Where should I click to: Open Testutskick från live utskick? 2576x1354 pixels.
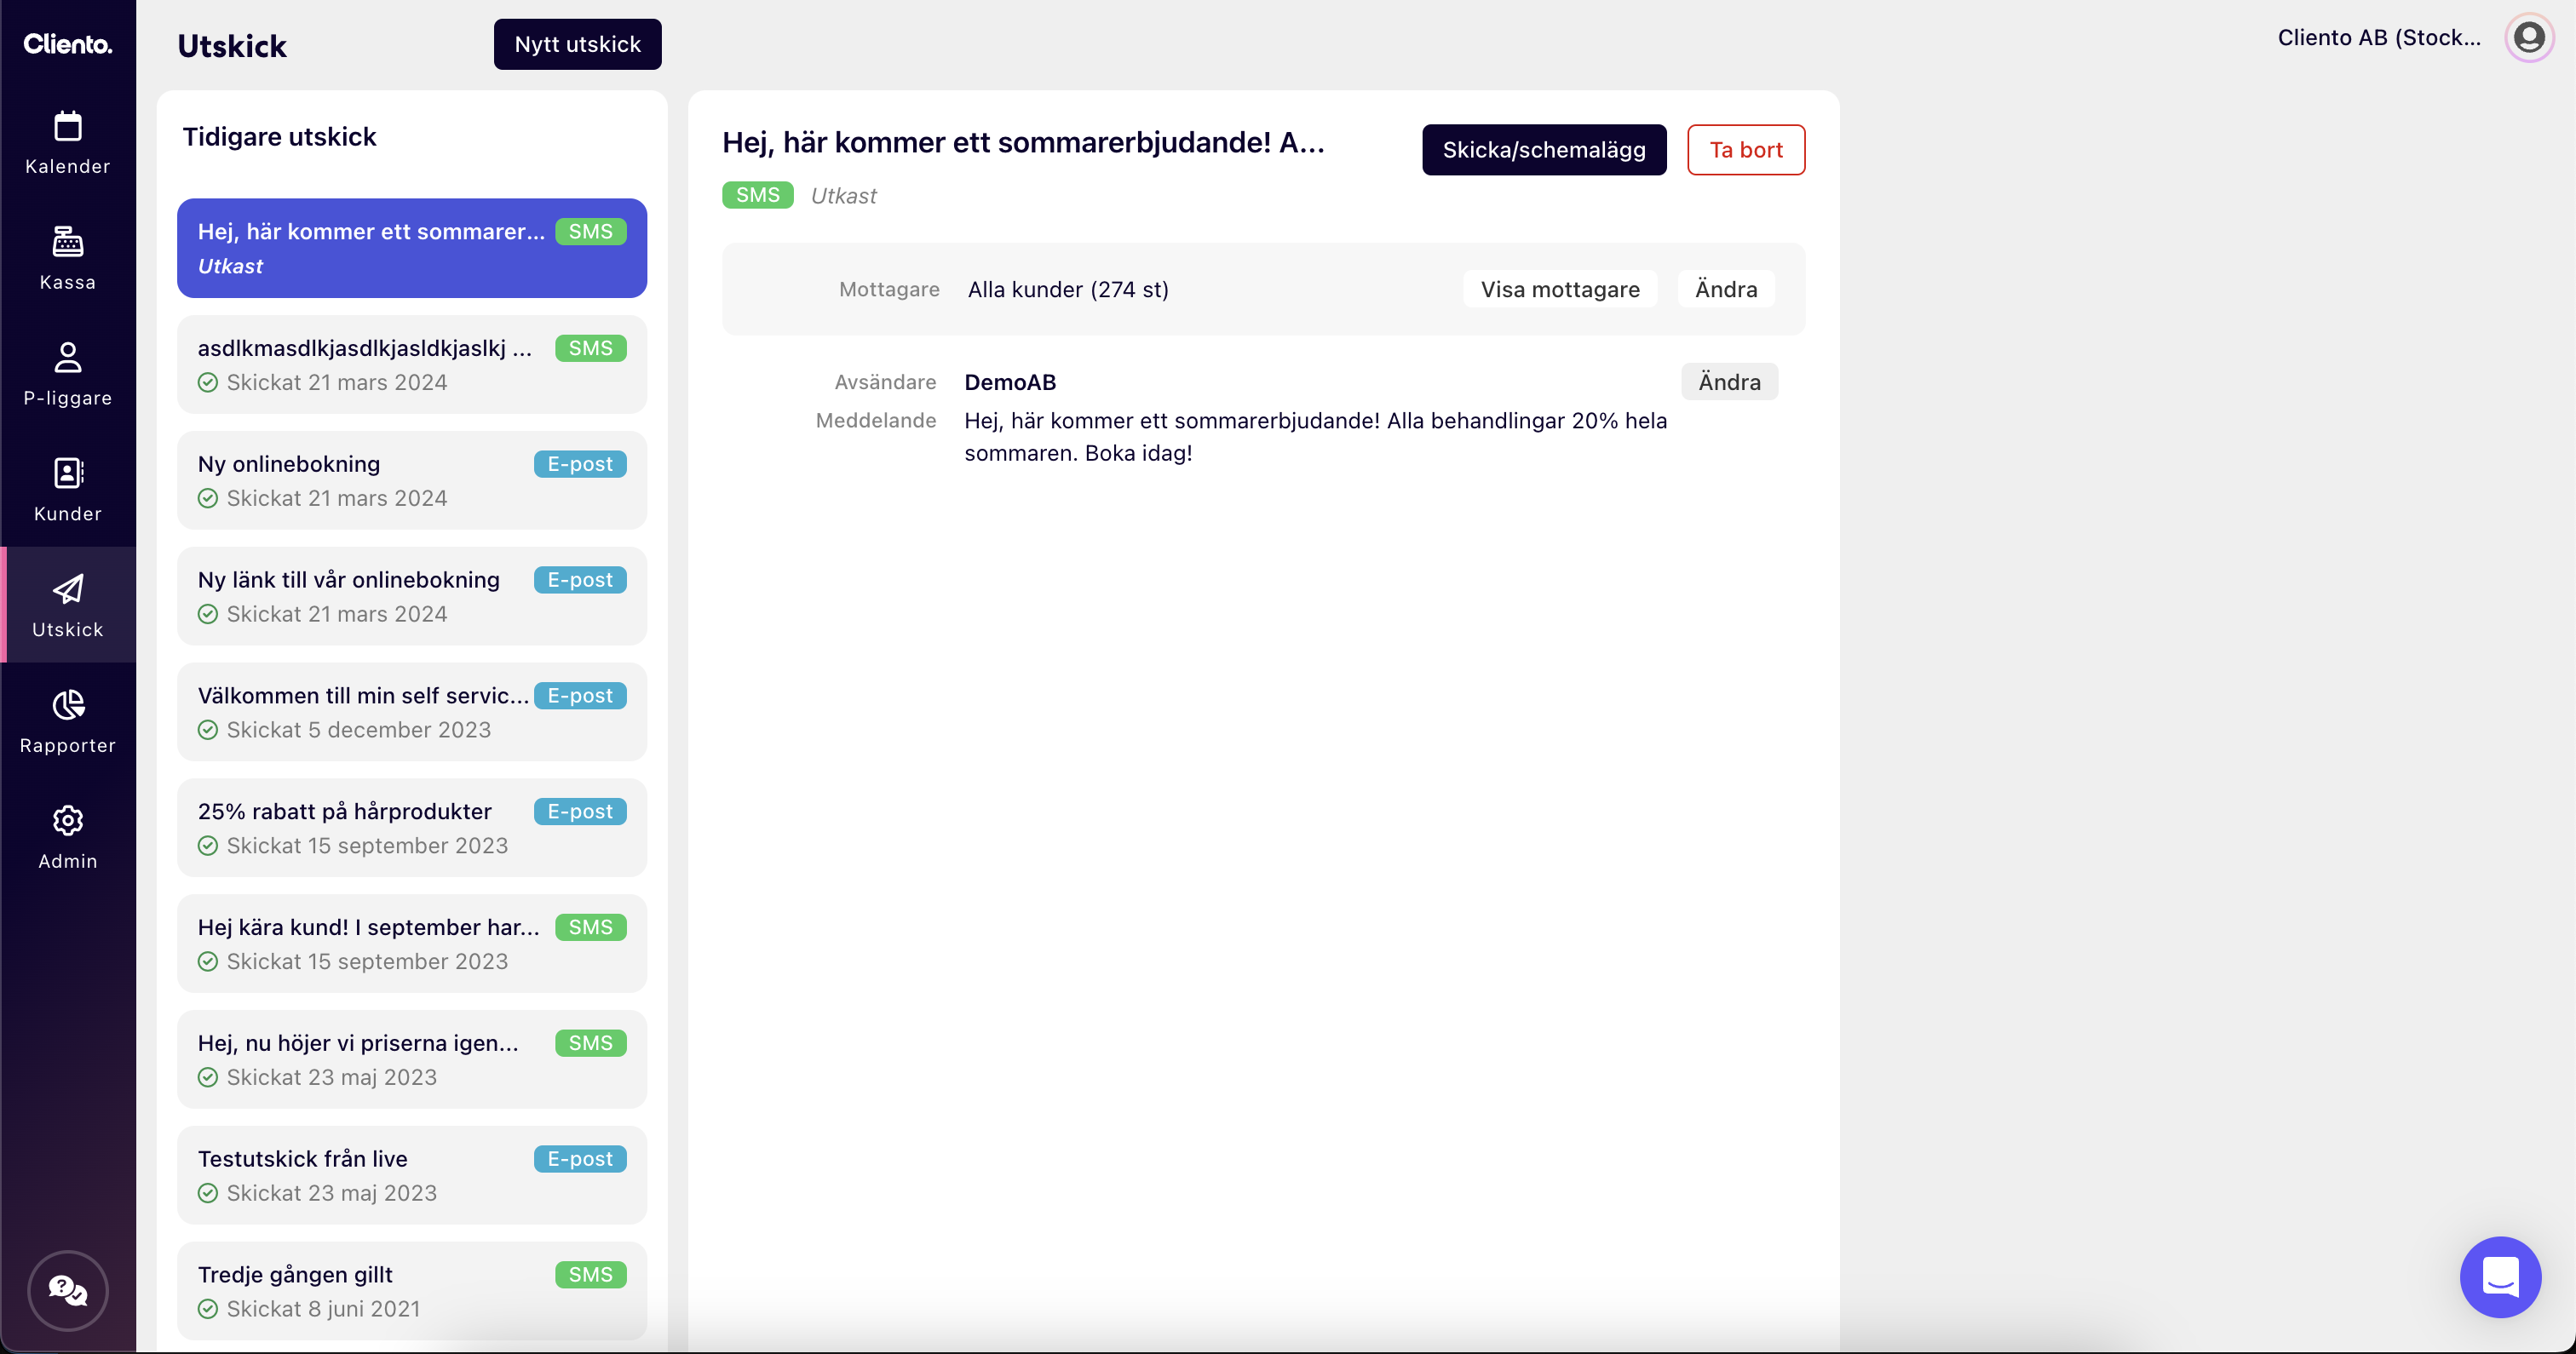412,1177
